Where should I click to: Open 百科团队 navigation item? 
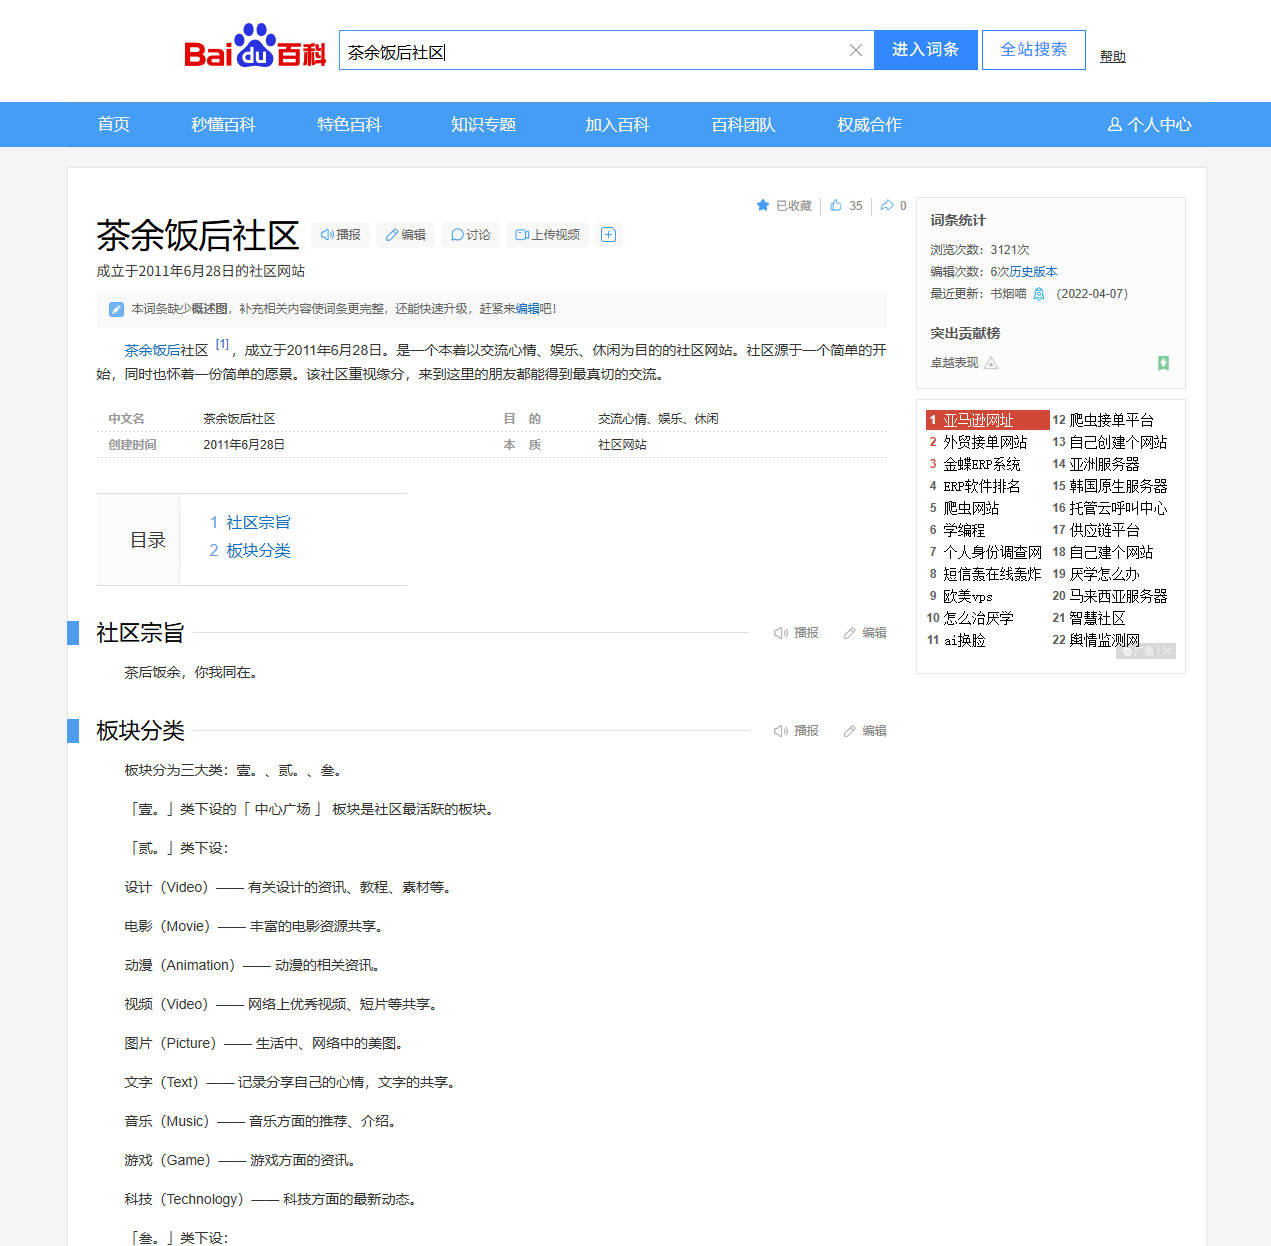[x=743, y=125]
